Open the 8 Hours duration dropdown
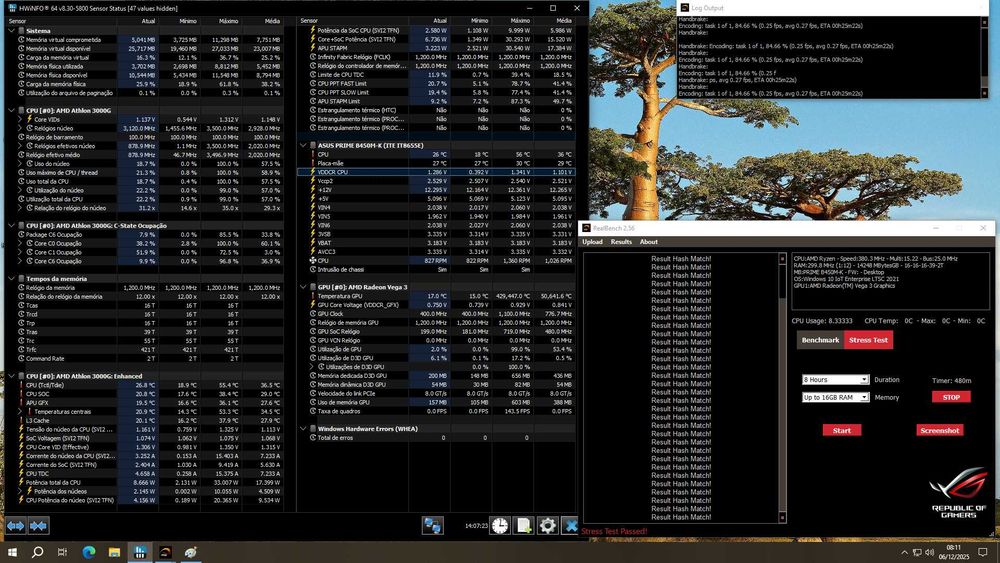The image size is (1000, 563). coord(835,379)
